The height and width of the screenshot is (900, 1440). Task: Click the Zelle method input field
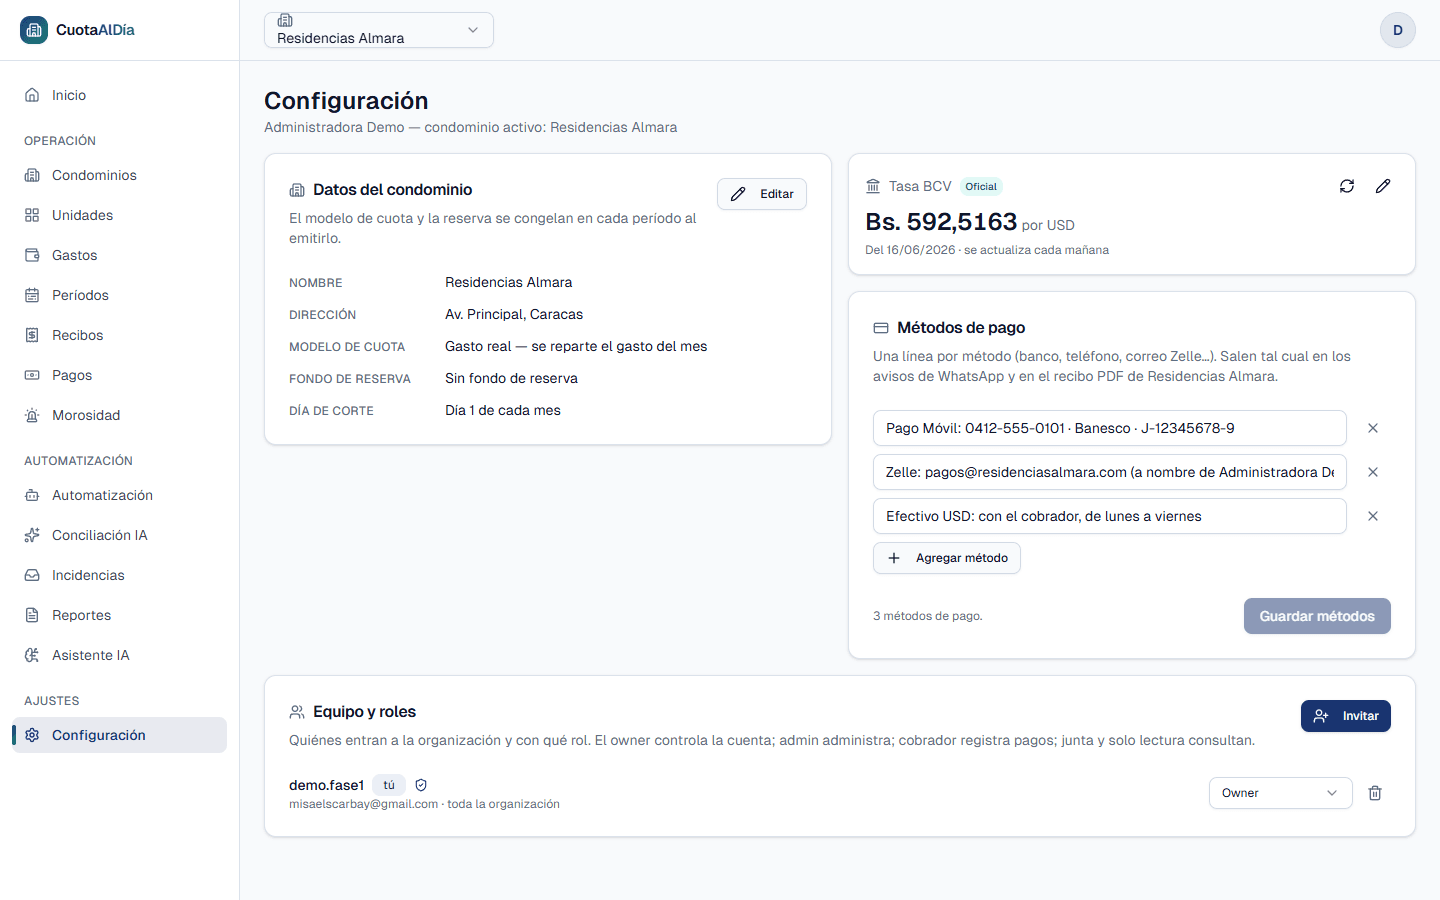(x=1110, y=472)
